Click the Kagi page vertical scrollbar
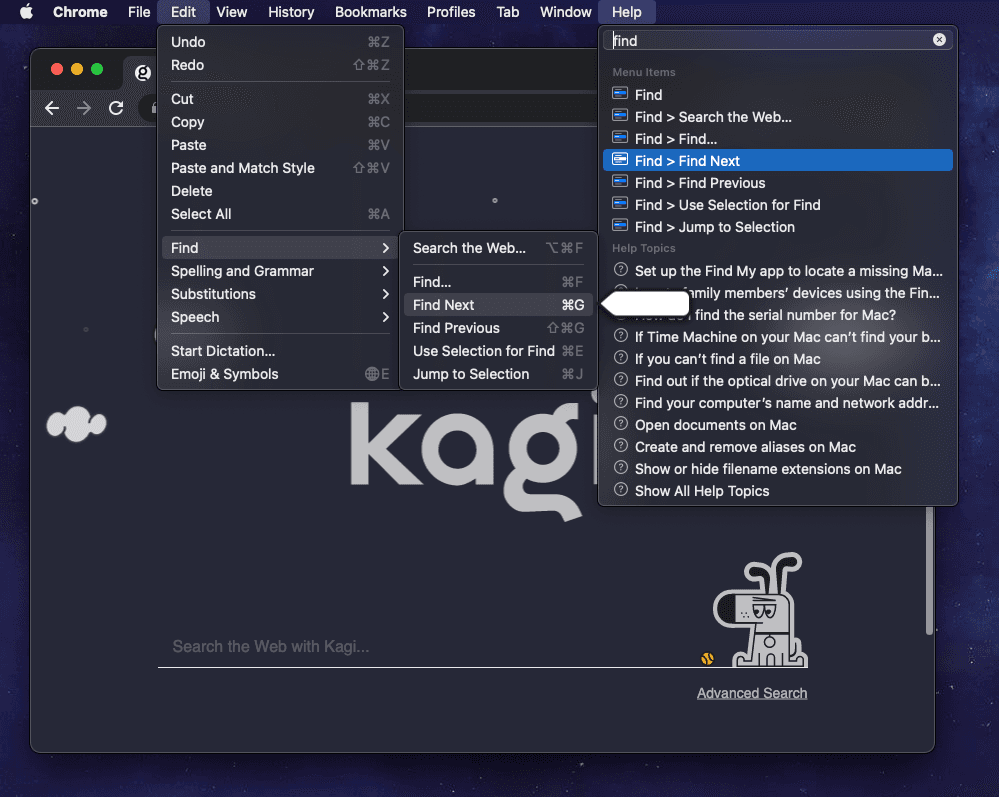Image resolution: width=999 pixels, height=797 pixels. (930, 570)
